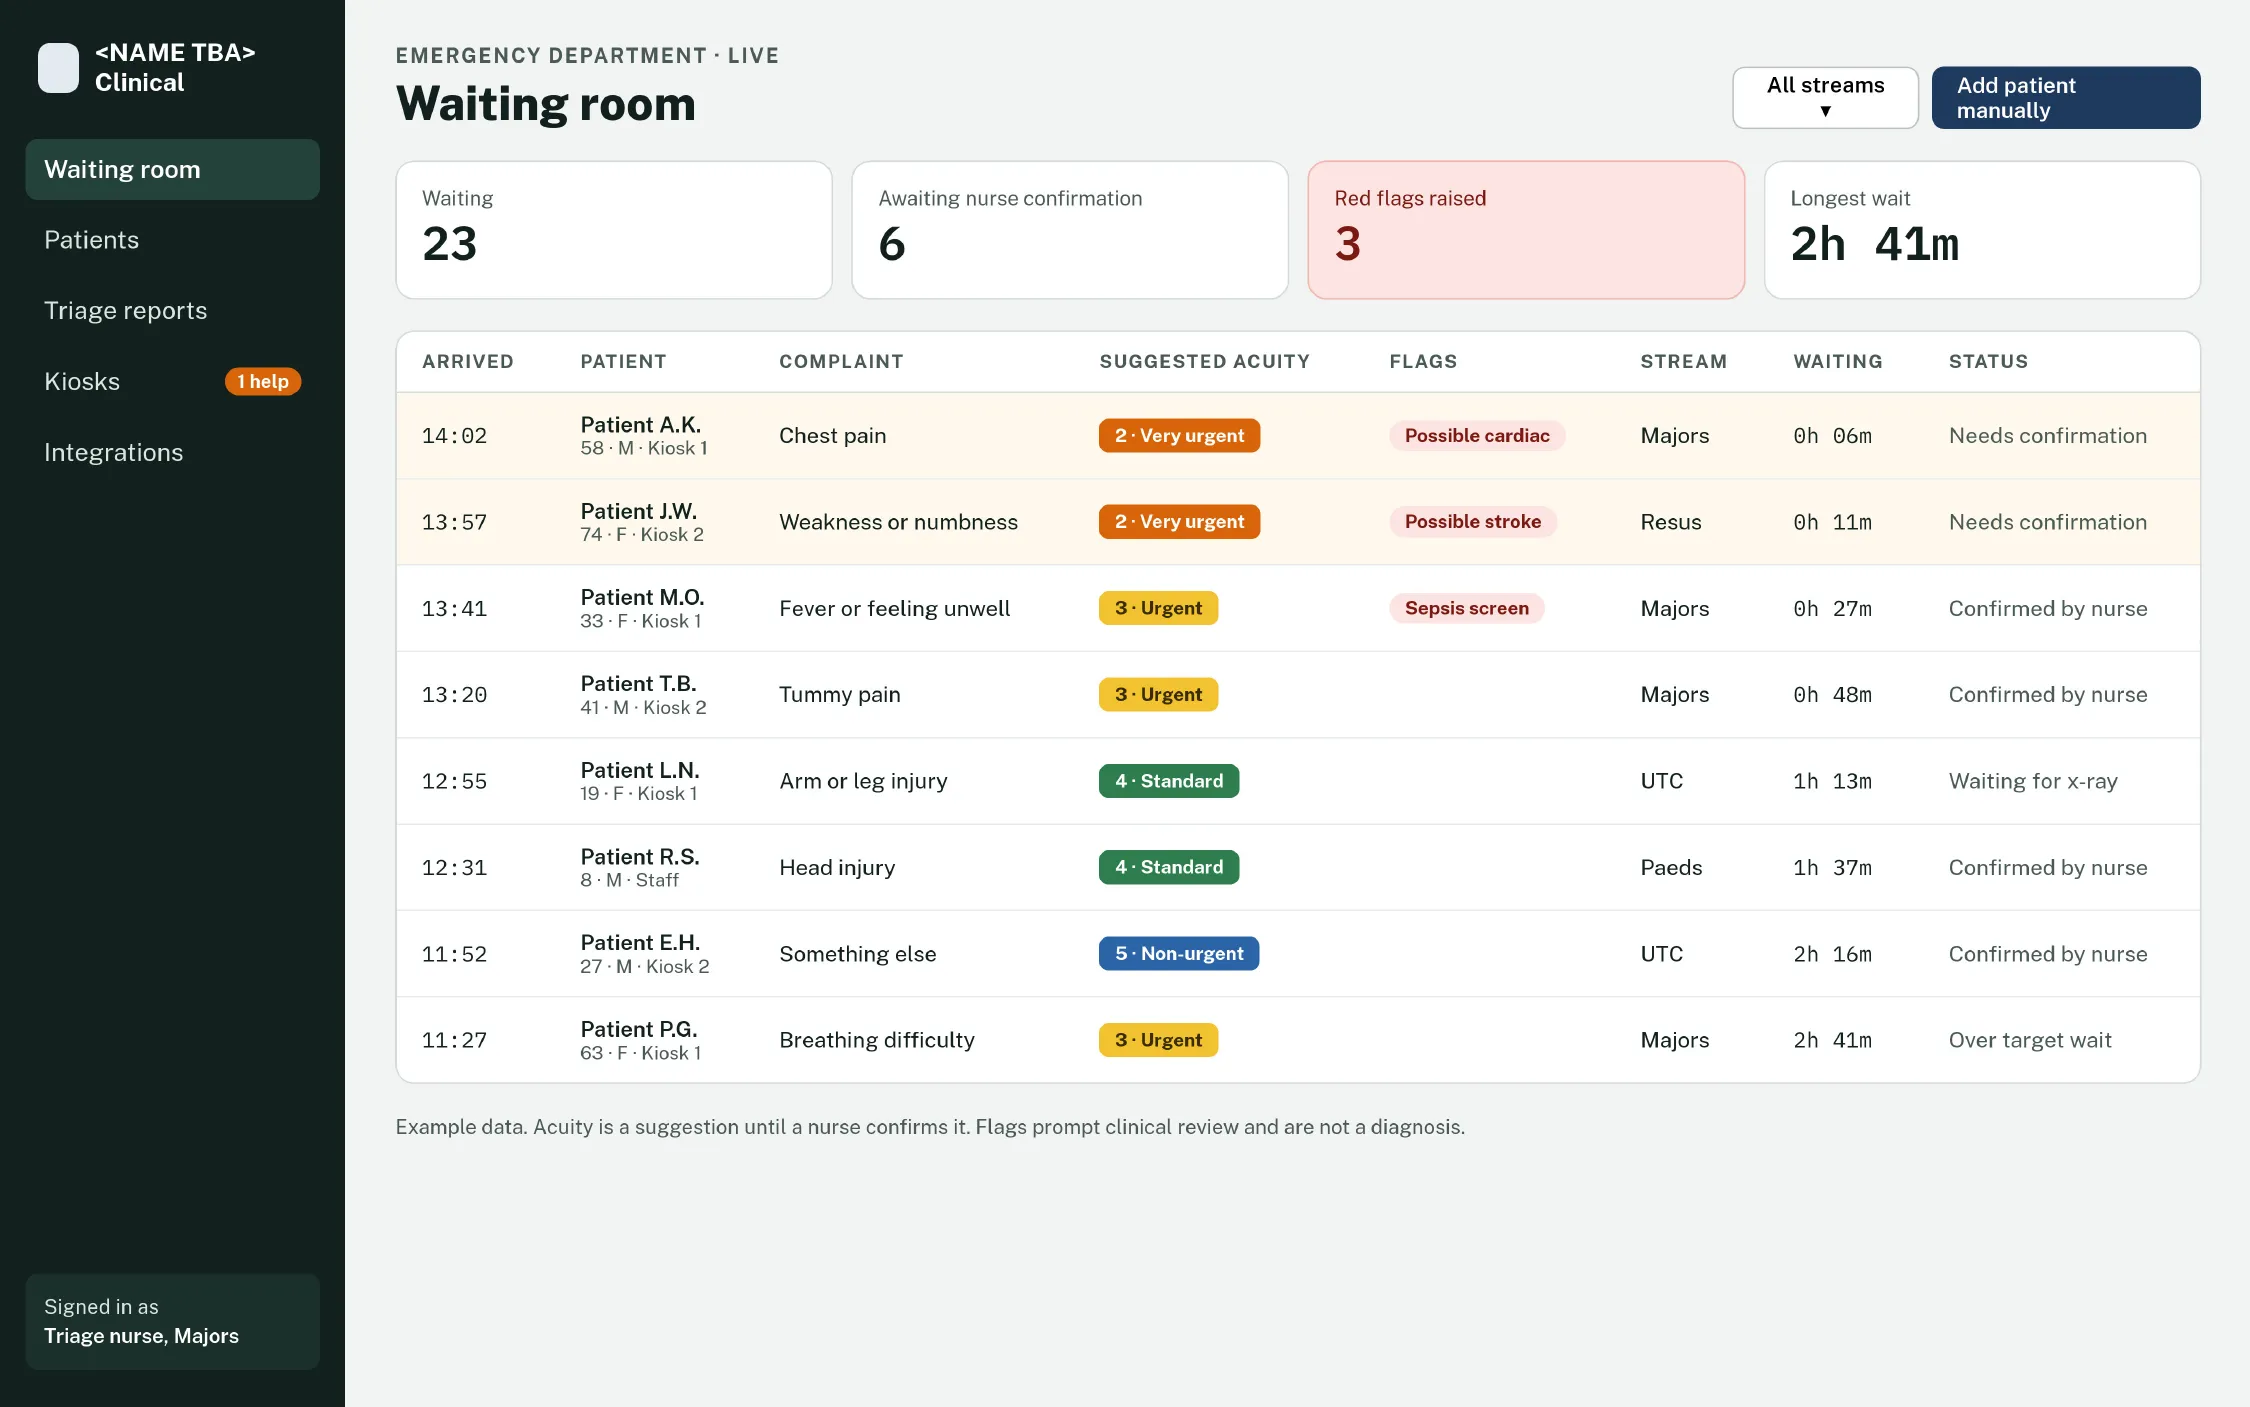This screenshot has height=1407, width=2250.
Task: Click the app logo square in sidebar
Action: (58, 68)
